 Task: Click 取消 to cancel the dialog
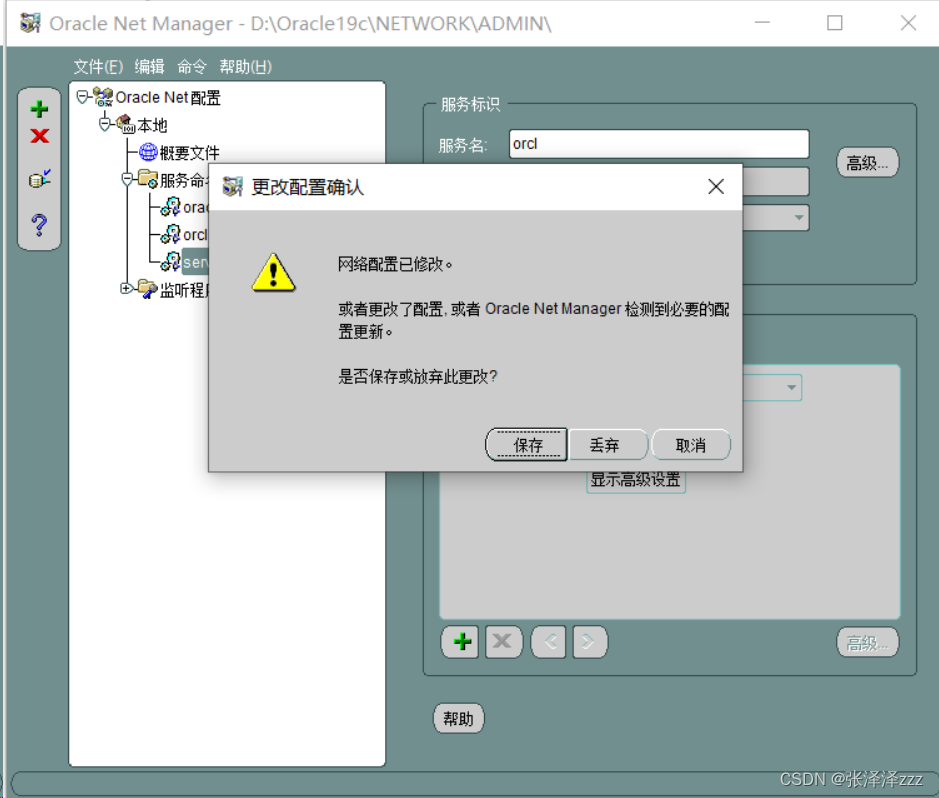click(x=690, y=445)
